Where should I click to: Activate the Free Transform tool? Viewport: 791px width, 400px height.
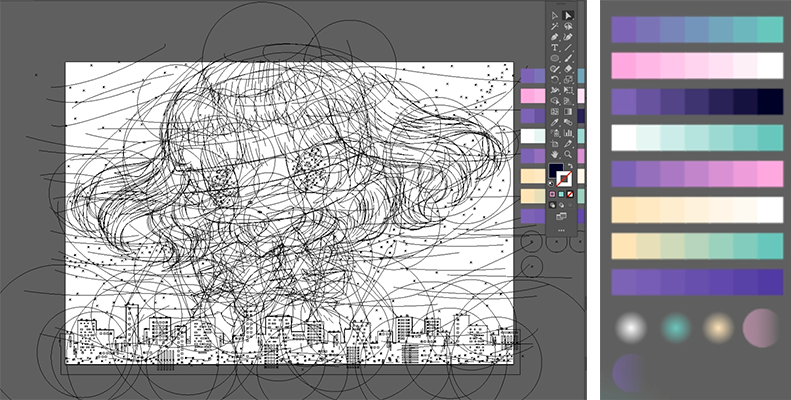pos(568,90)
